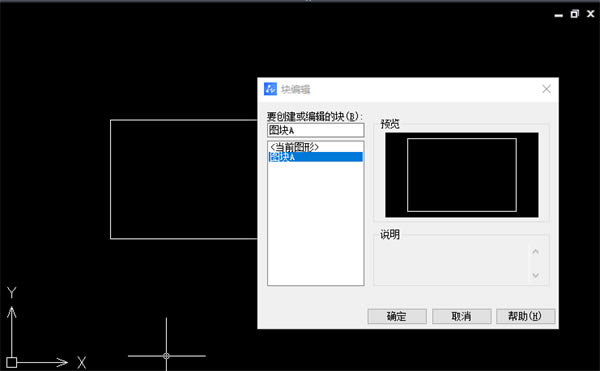Click the 块编辑 dialog app icon
This screenshot has height=371, width=600.
click(x=270, y=89)
